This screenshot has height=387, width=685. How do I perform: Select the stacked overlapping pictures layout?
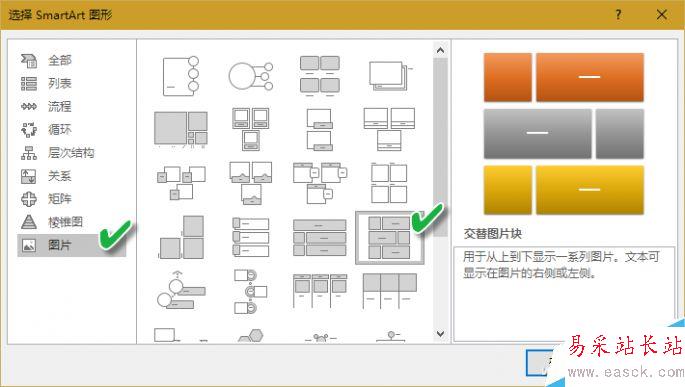tap(390, 76)
